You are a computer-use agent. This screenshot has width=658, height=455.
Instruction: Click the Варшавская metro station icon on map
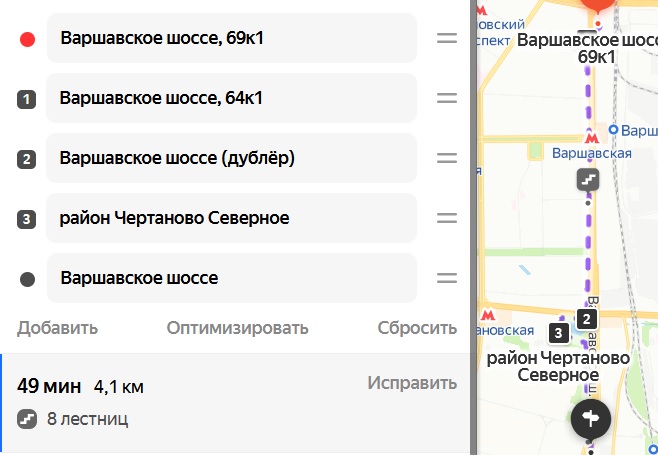[x=592, y=137]
